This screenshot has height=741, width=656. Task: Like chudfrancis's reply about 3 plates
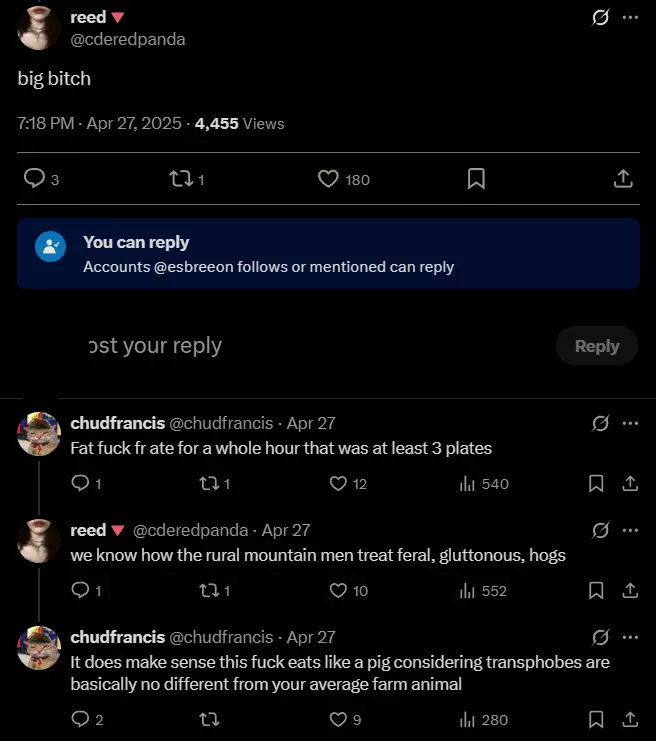pyautogui.click(x=337, y=484)
